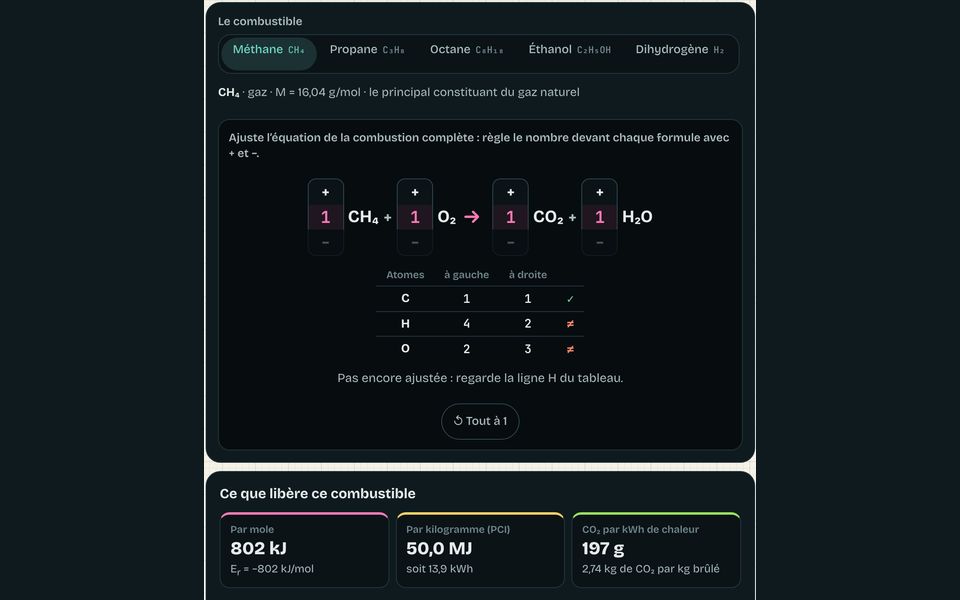The height and width of the screenshot is (600, 960).
Task: Click the 'Atomes' column header
Action: [x=405, y=275]
